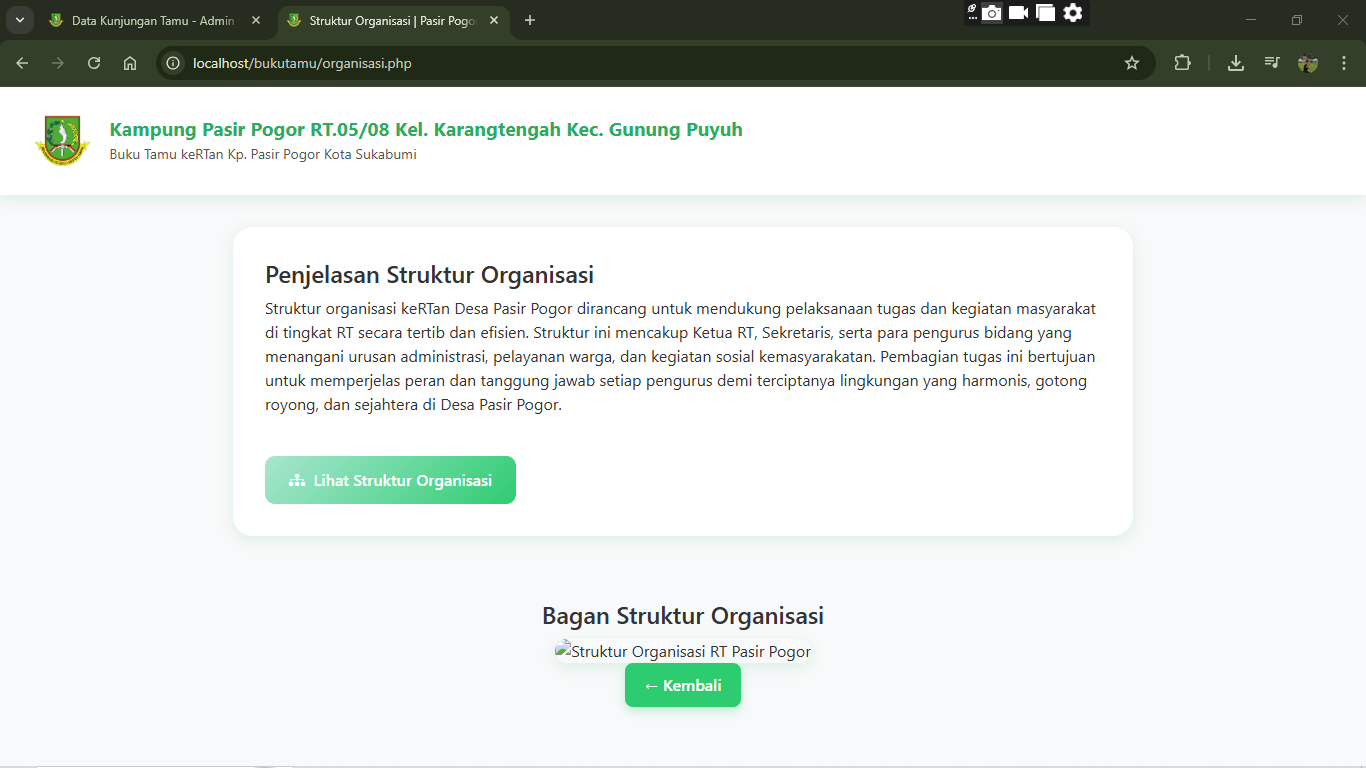Go to the browser home page
This screenshot has width=1366, height=768.
point(130,63)
